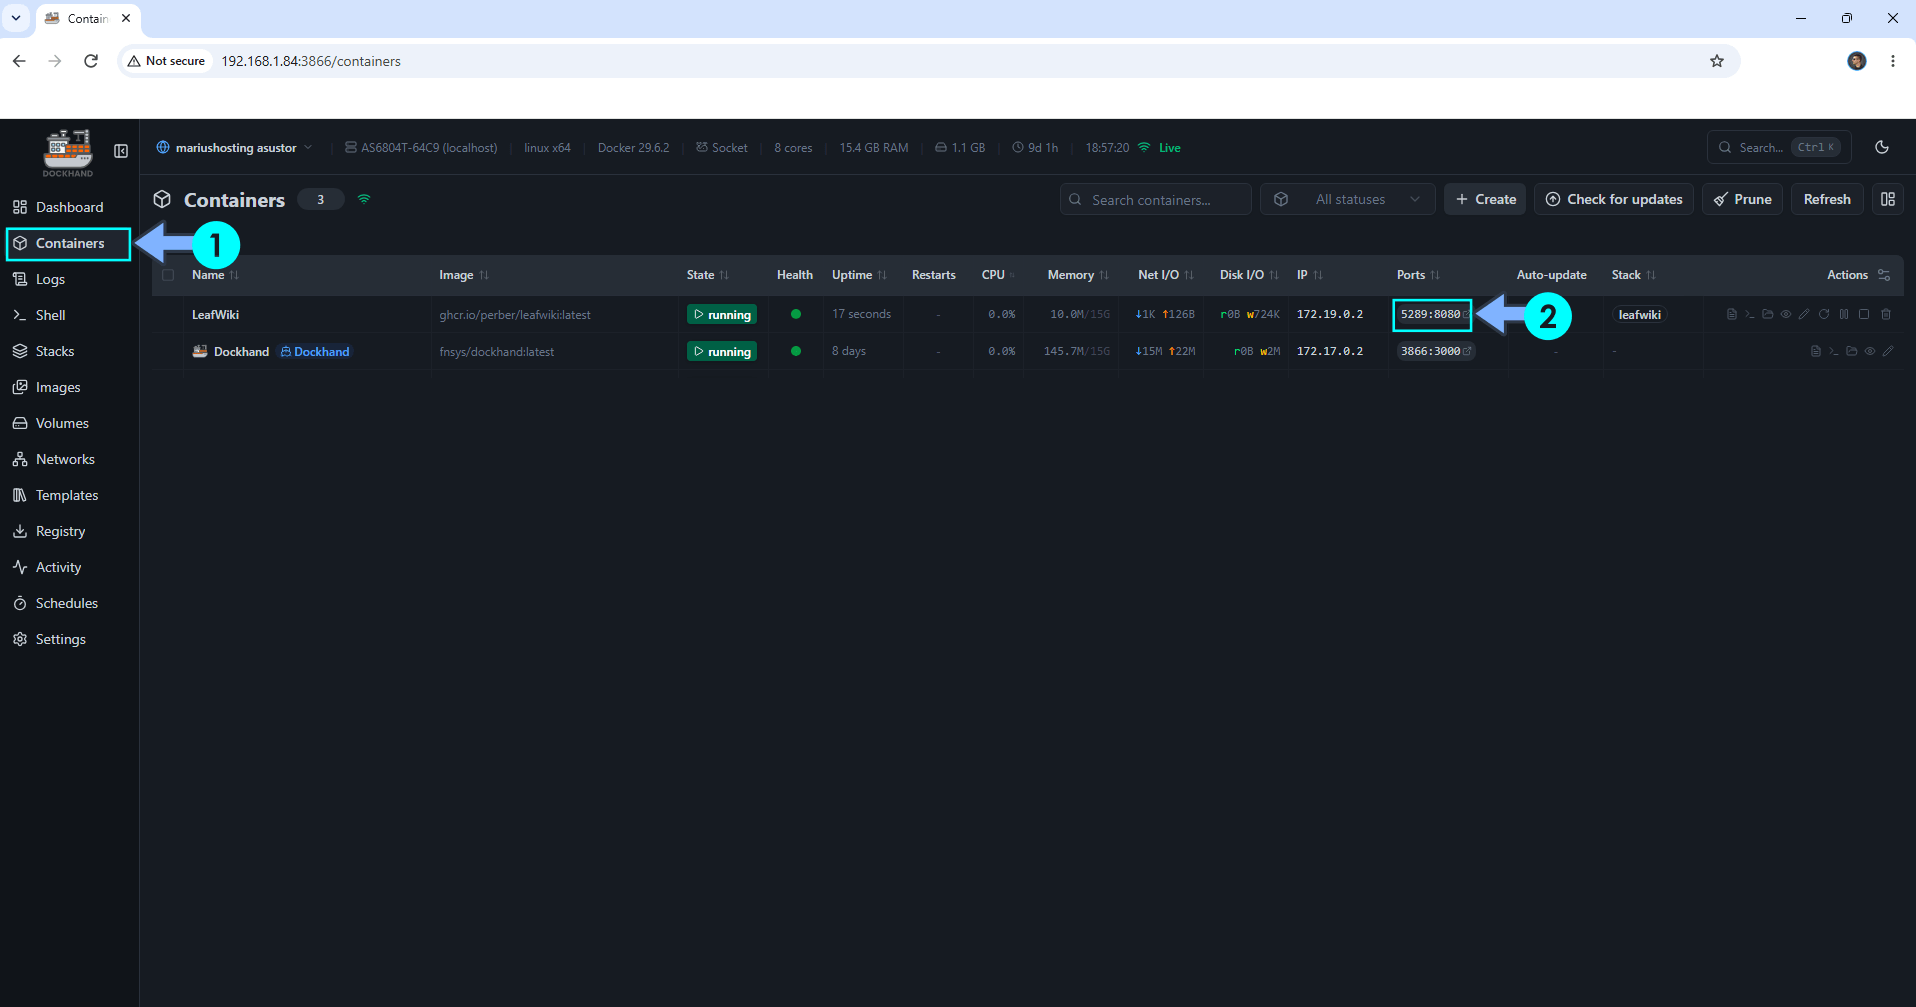Open Schedules in the sidebar

pyautogui.click(x=69, y=603)
